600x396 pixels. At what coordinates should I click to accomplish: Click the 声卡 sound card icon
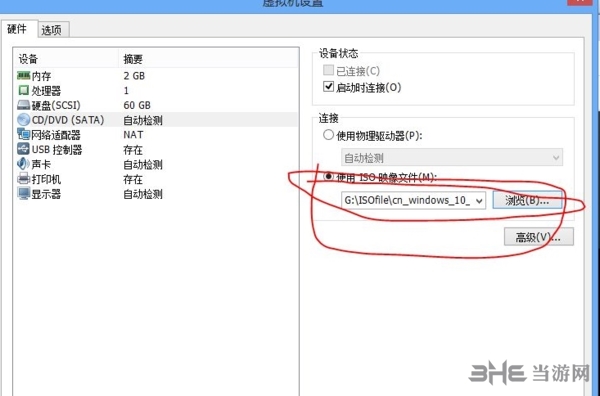click(23, 164)
